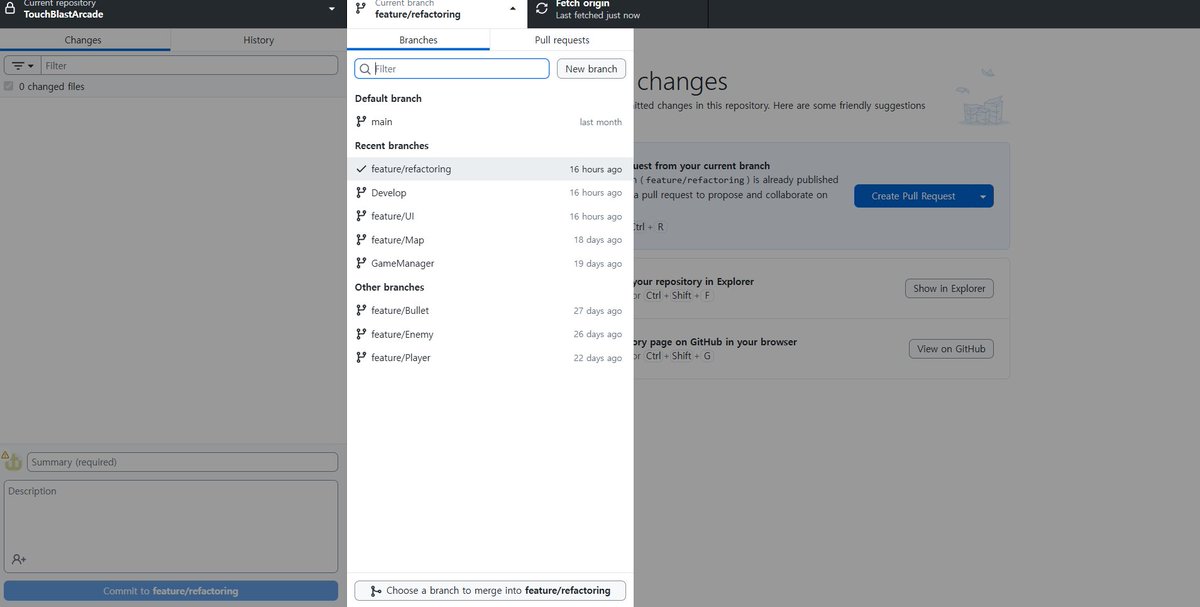The height and width of the screenshot is (607, 1200).
Task: Open the Create Pull Request dropdown arrow
Action: [983, 196]
